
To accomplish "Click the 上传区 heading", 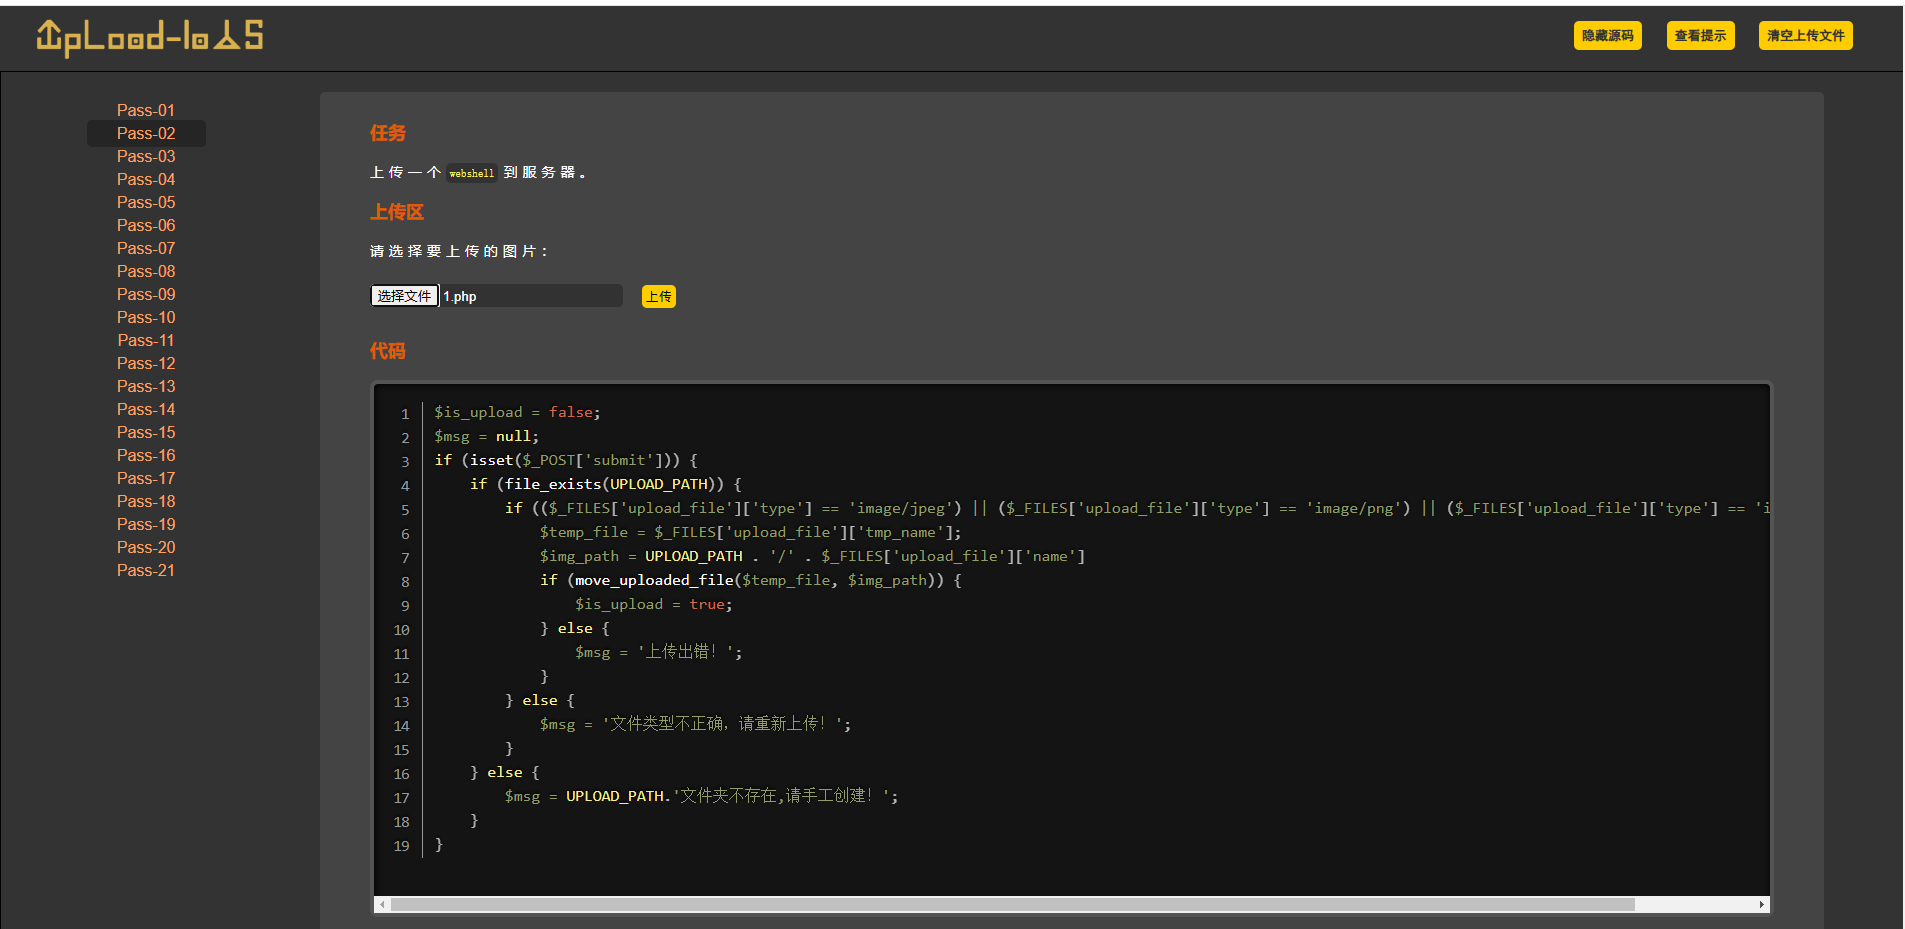I will (x=397, y=212).
